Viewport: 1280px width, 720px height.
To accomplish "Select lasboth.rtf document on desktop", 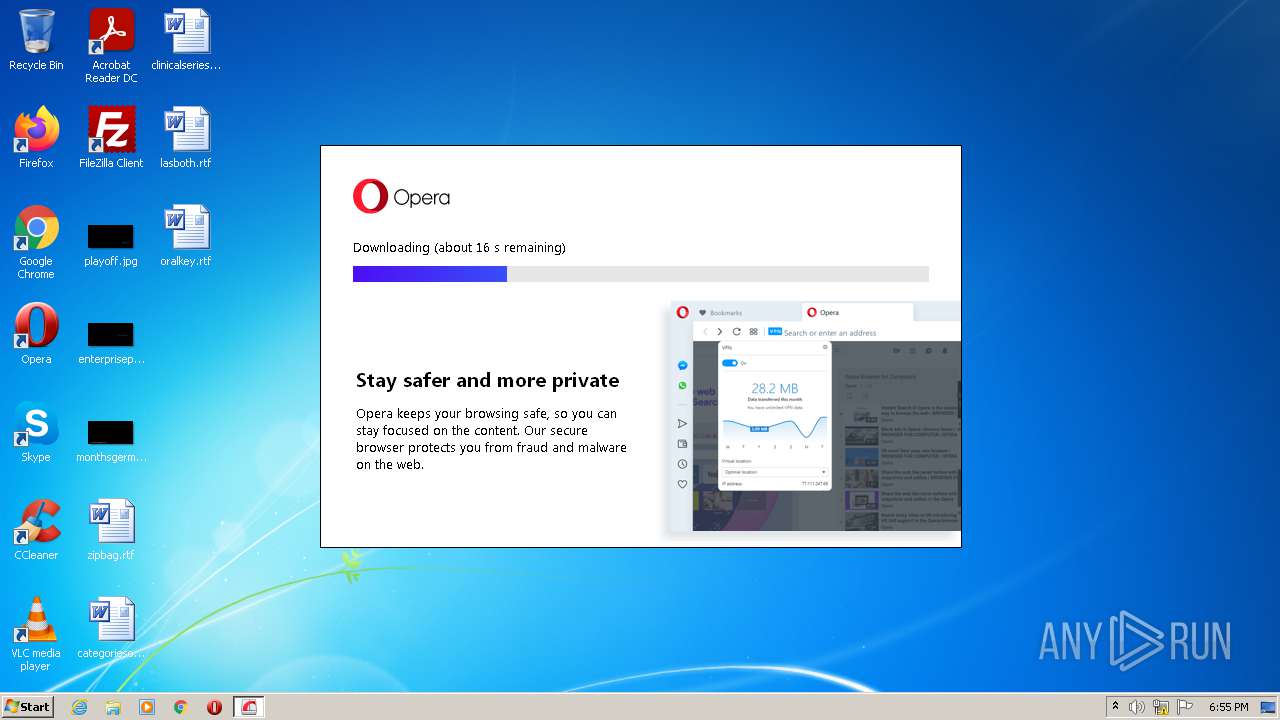I will pyautogui.click(x=186, y=137).
